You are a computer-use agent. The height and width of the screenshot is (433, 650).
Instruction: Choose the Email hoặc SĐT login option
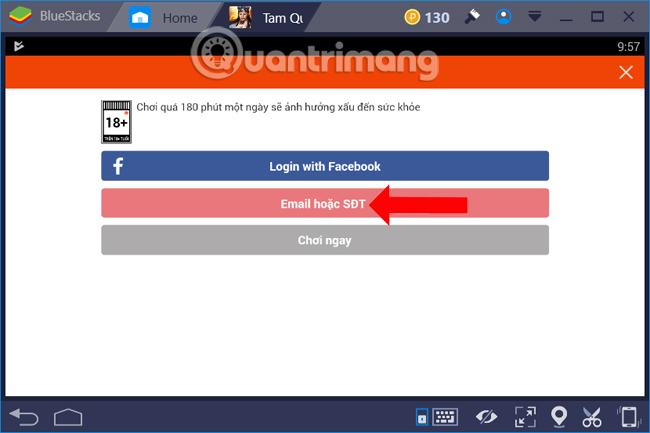[x=325, y=203]
